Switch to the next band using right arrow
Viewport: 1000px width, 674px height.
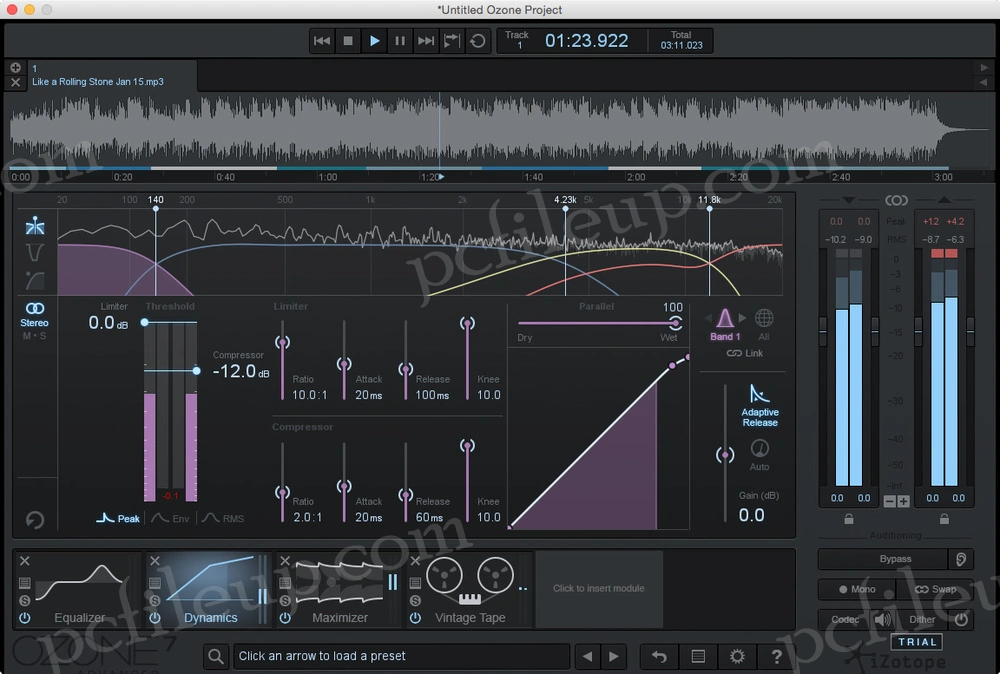[744, 319]
